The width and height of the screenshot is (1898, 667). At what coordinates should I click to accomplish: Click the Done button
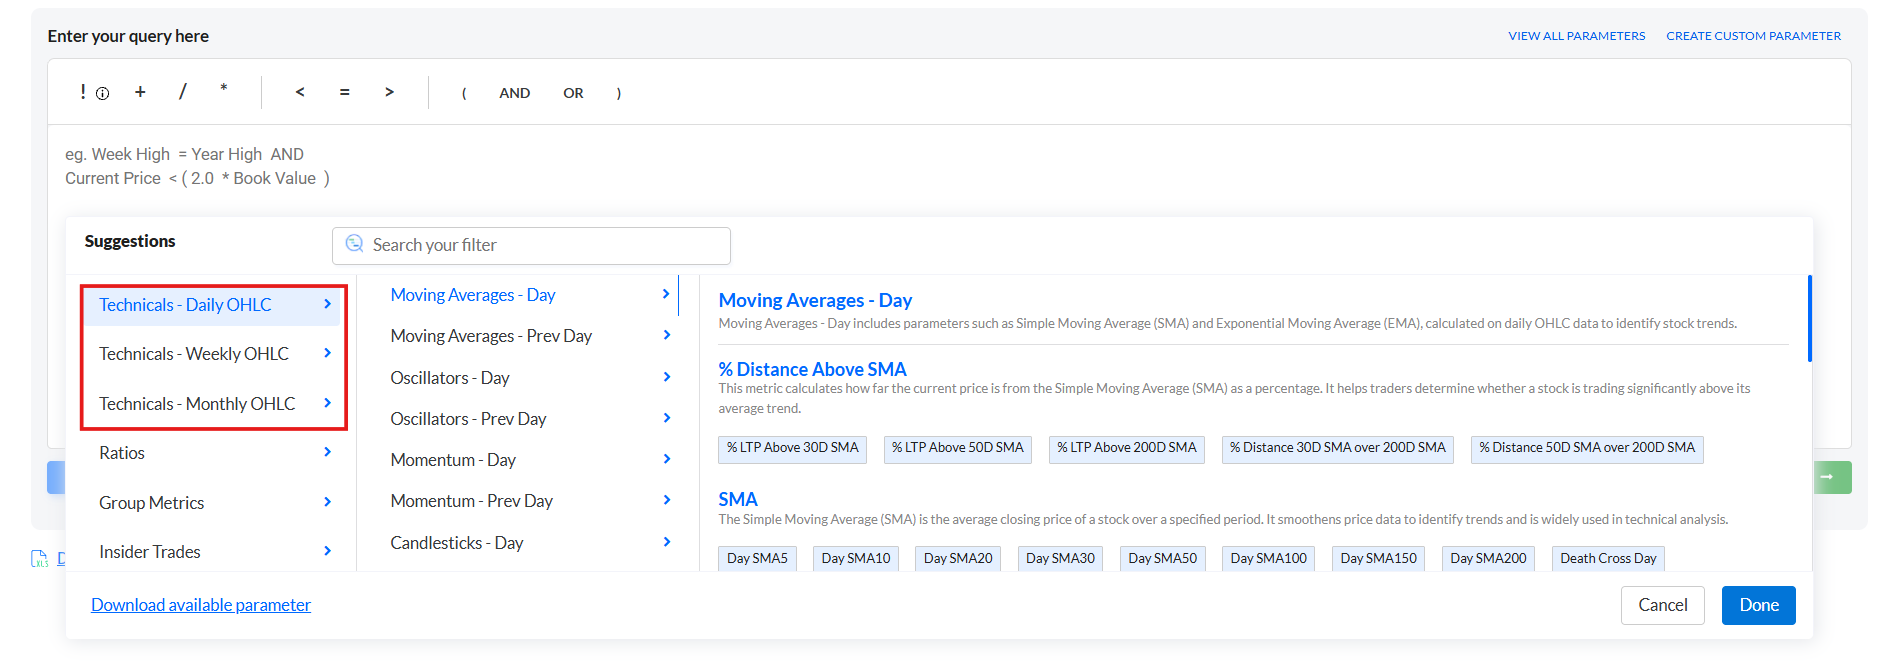point(1758,605)
